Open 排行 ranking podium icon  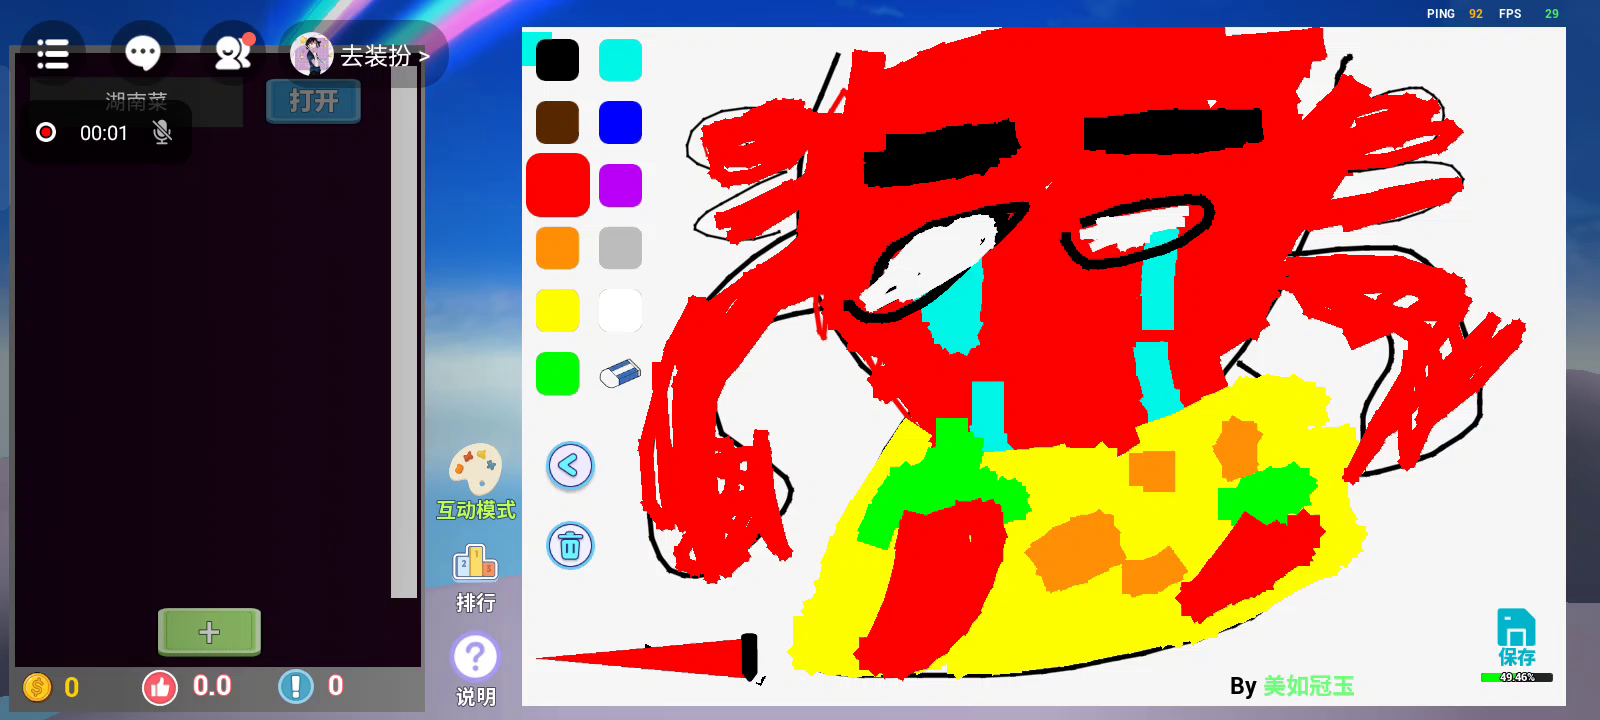tap(475, 565)
